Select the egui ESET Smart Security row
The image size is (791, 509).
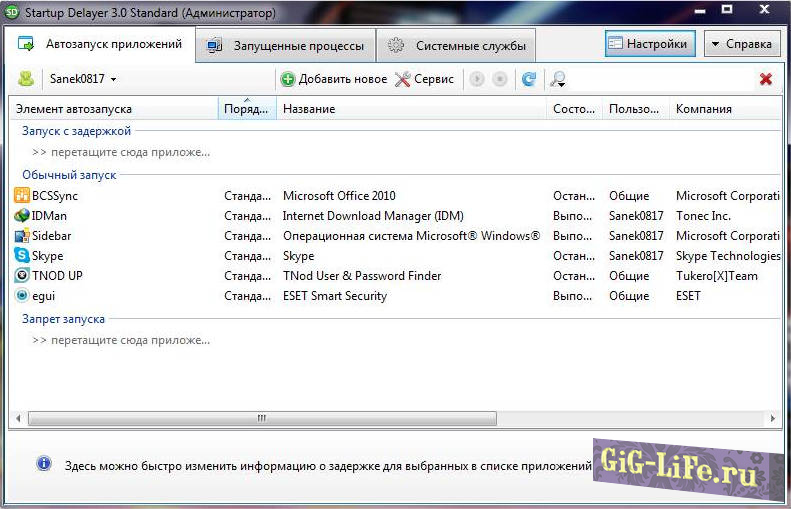click(x=334, y=296)
